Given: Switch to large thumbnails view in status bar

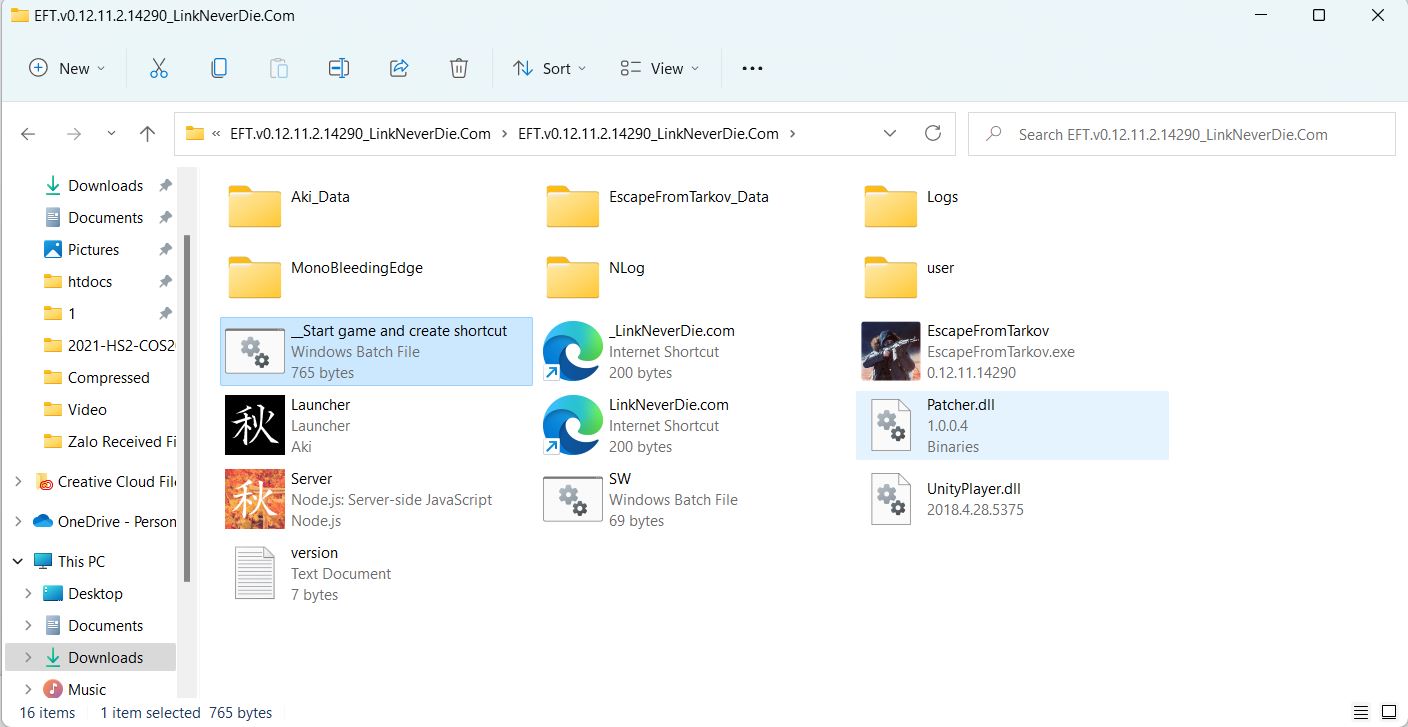Looking at the screenshot, I should [x=1387, y=713].
